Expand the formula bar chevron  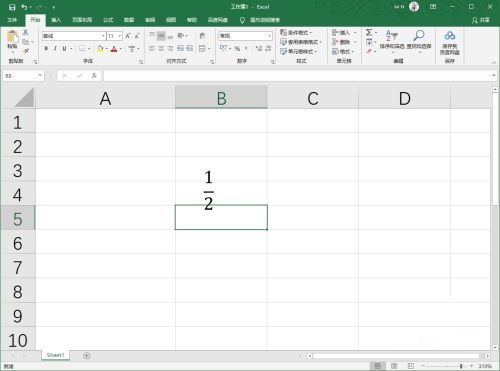(x=494, y=76)
